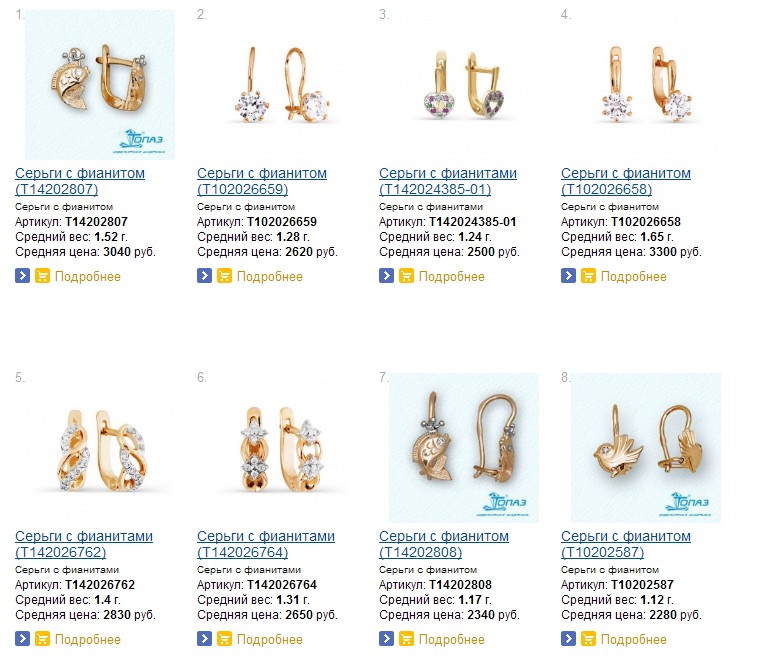The width and height of the screenshot is (772, 669).
Task: Click Подробнее under item T14202808
Action: [451, 639]
